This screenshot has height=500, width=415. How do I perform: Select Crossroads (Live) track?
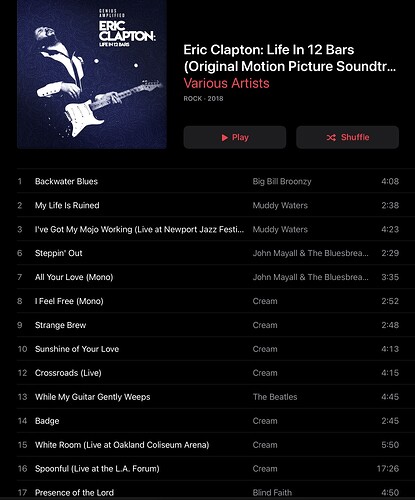(208, 373)
